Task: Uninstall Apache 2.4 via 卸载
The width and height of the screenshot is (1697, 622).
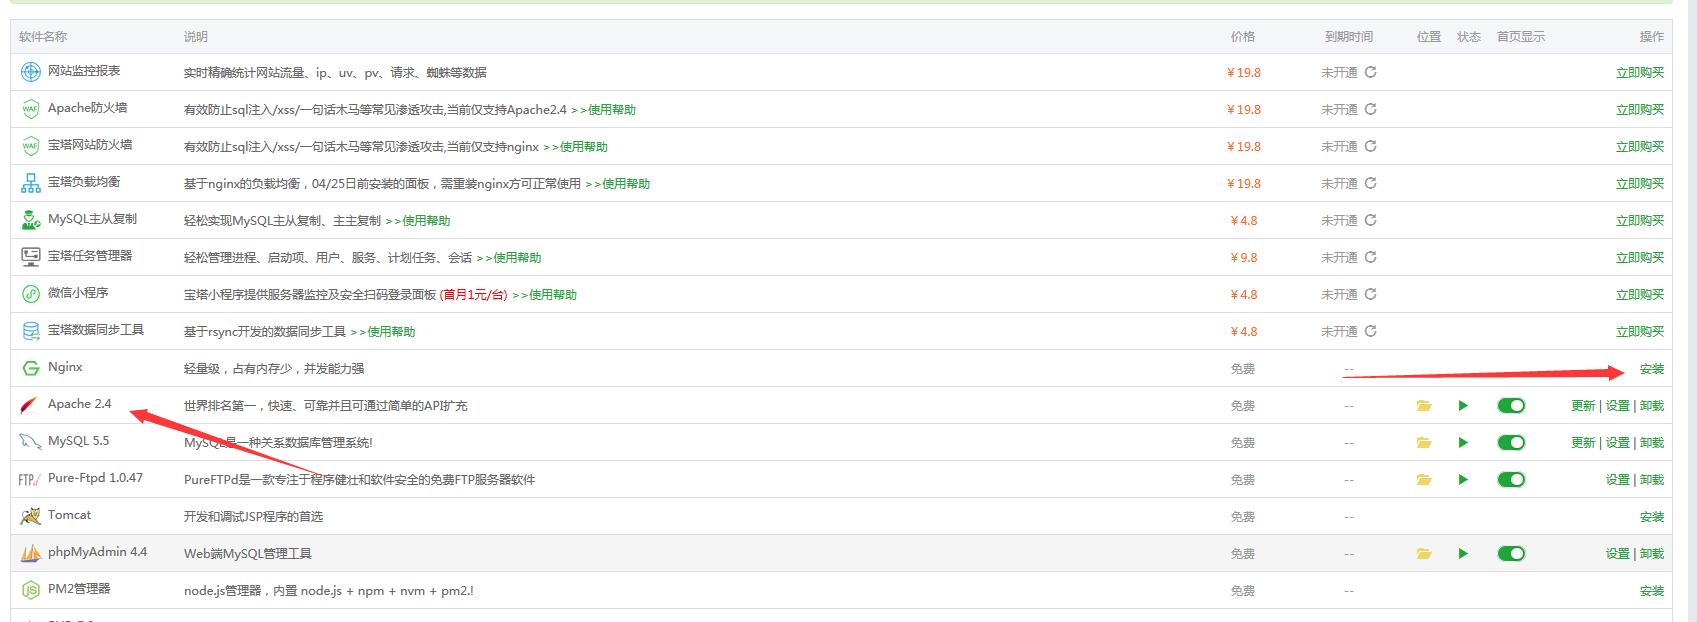Action: pos(1652,406)
